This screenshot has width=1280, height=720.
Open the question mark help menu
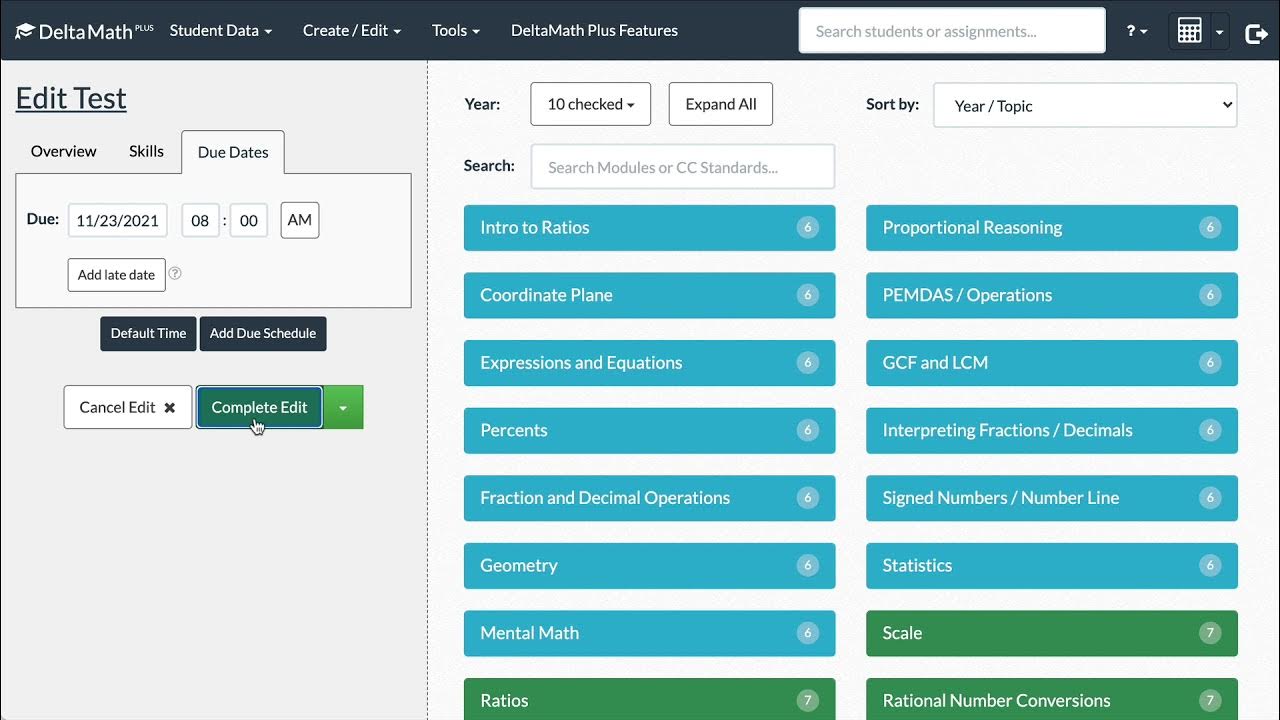tap(1137, 31)
